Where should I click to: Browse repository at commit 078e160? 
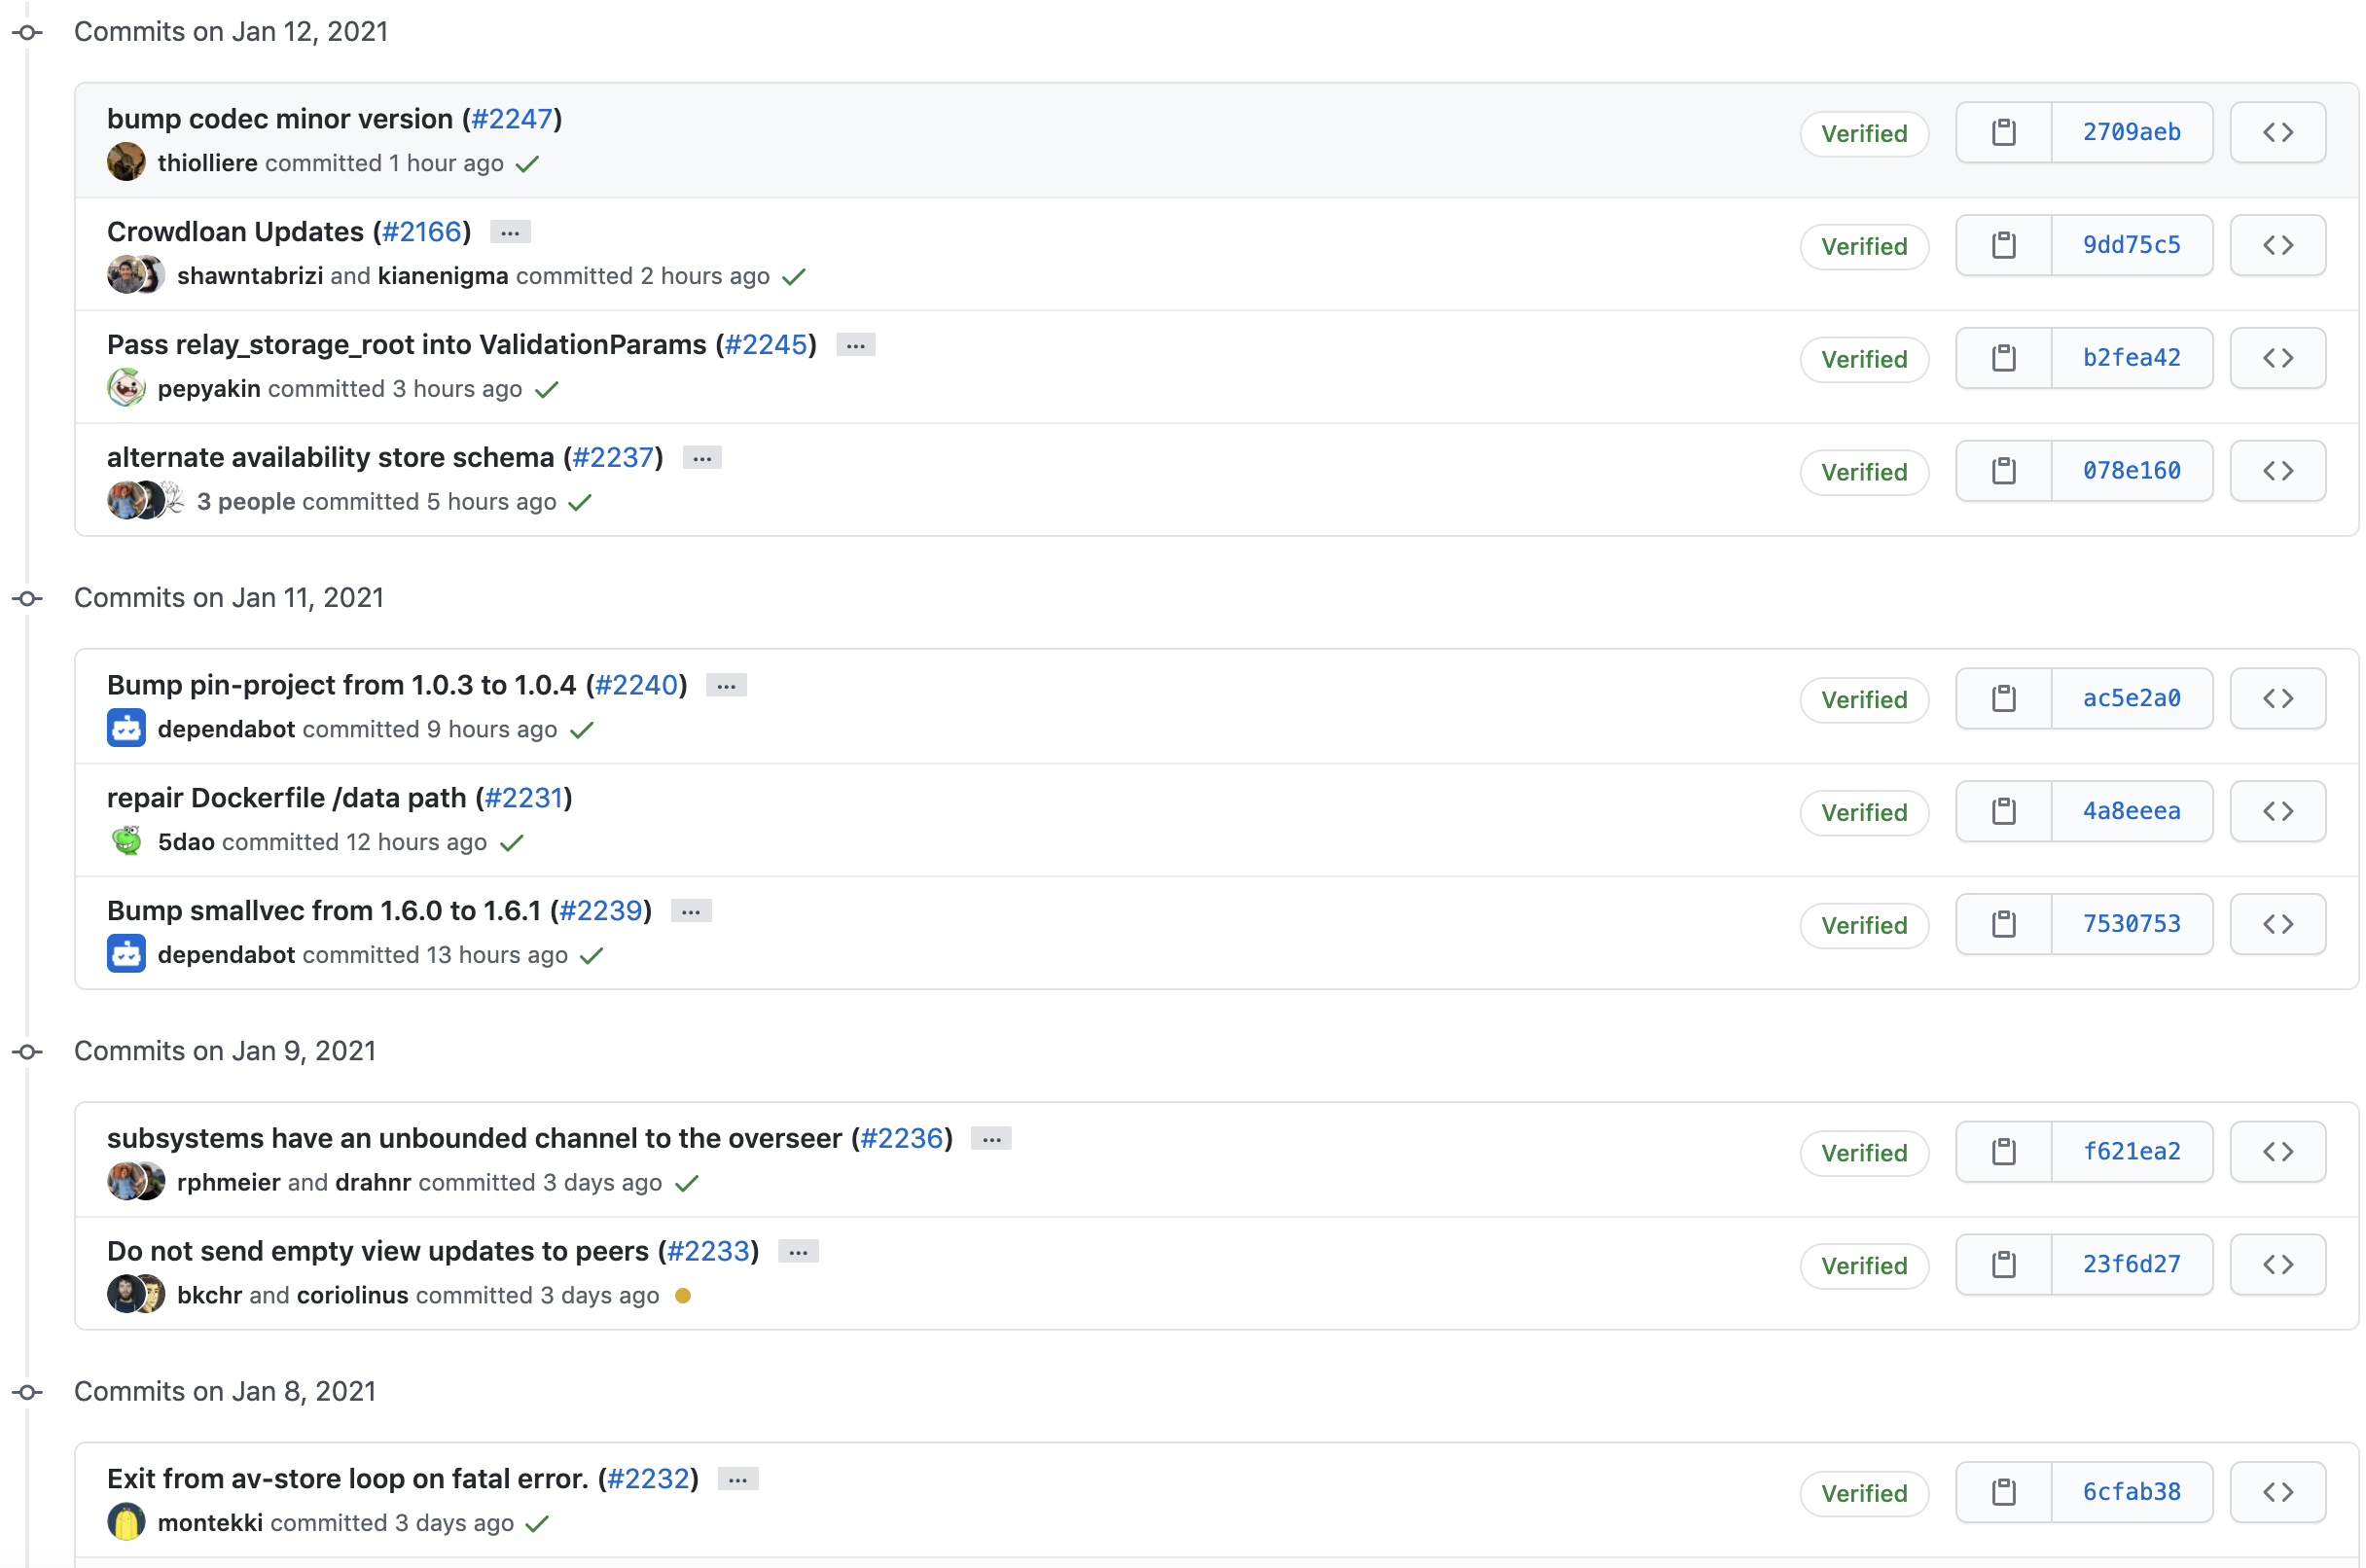(2277, 471)
